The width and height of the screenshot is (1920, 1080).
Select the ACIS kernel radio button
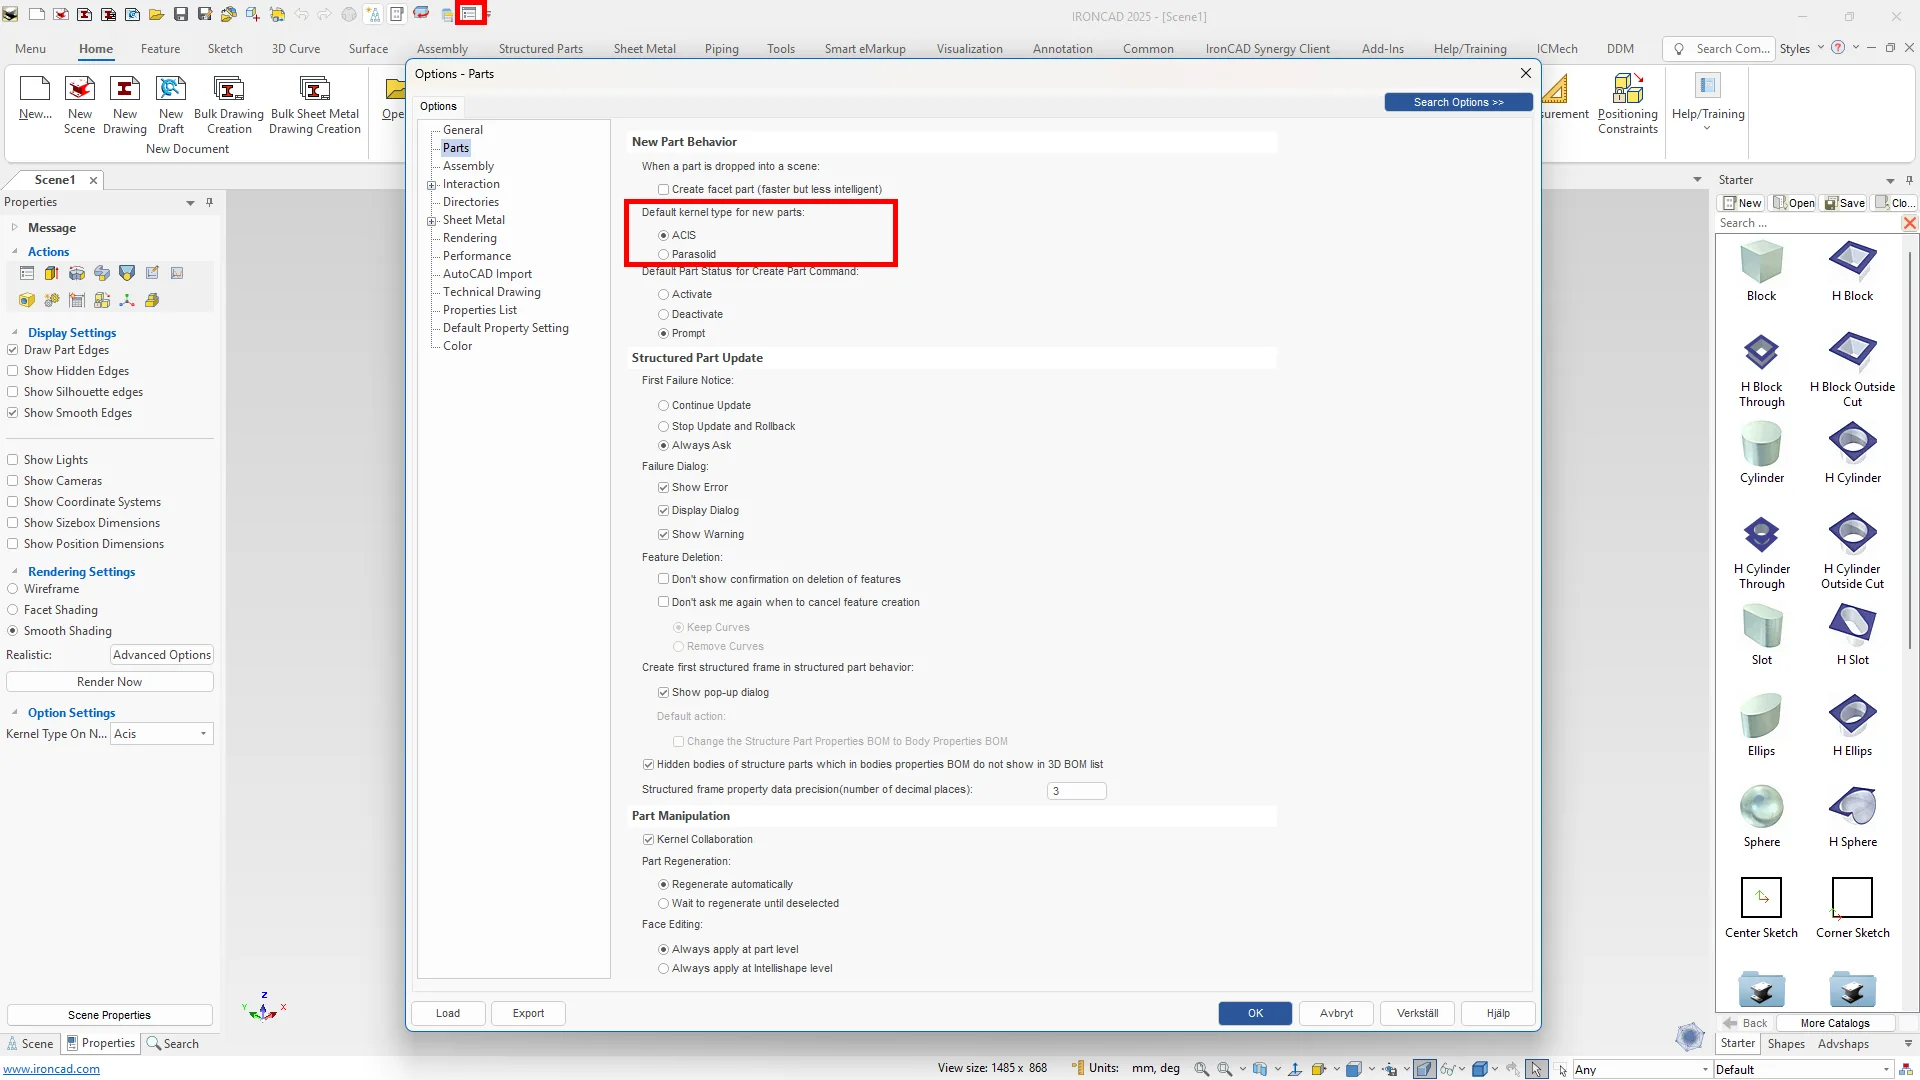pyautogui.click(x=663, y=235)
